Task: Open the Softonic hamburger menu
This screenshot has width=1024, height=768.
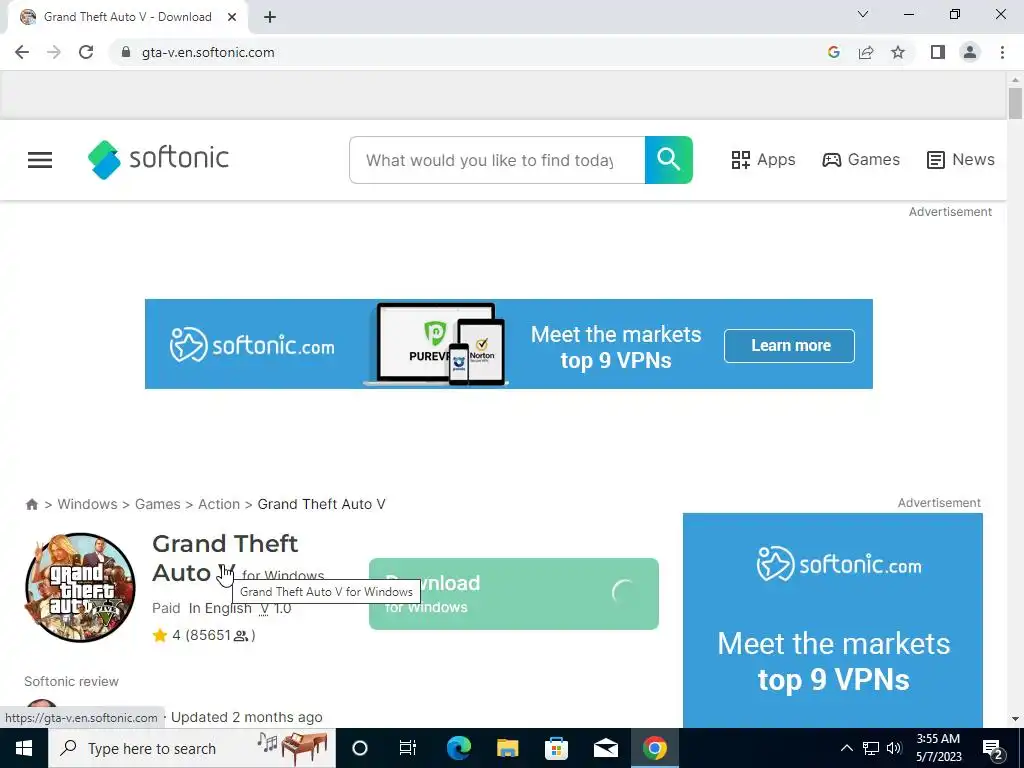Action: [40, 160]
